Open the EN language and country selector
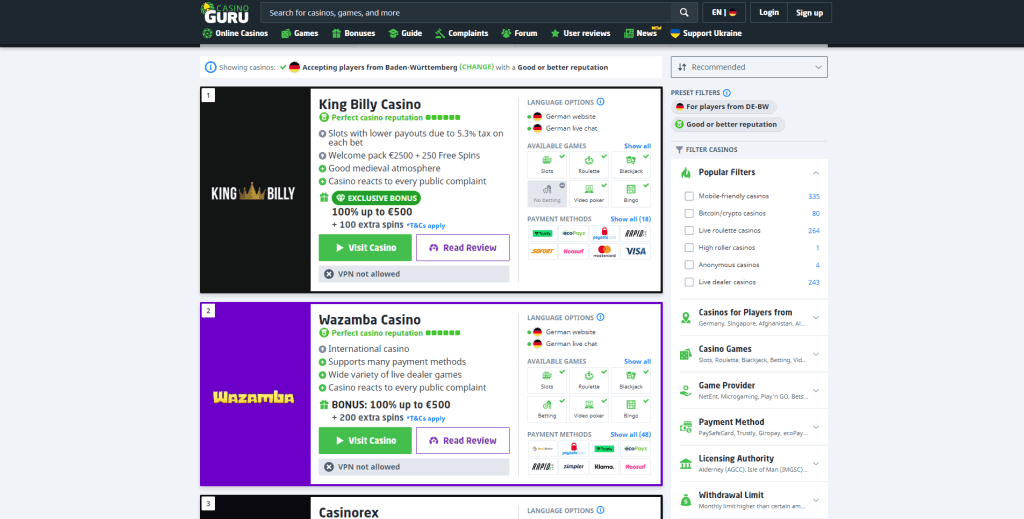1024x519 pixels. click(x=724, y=12)
